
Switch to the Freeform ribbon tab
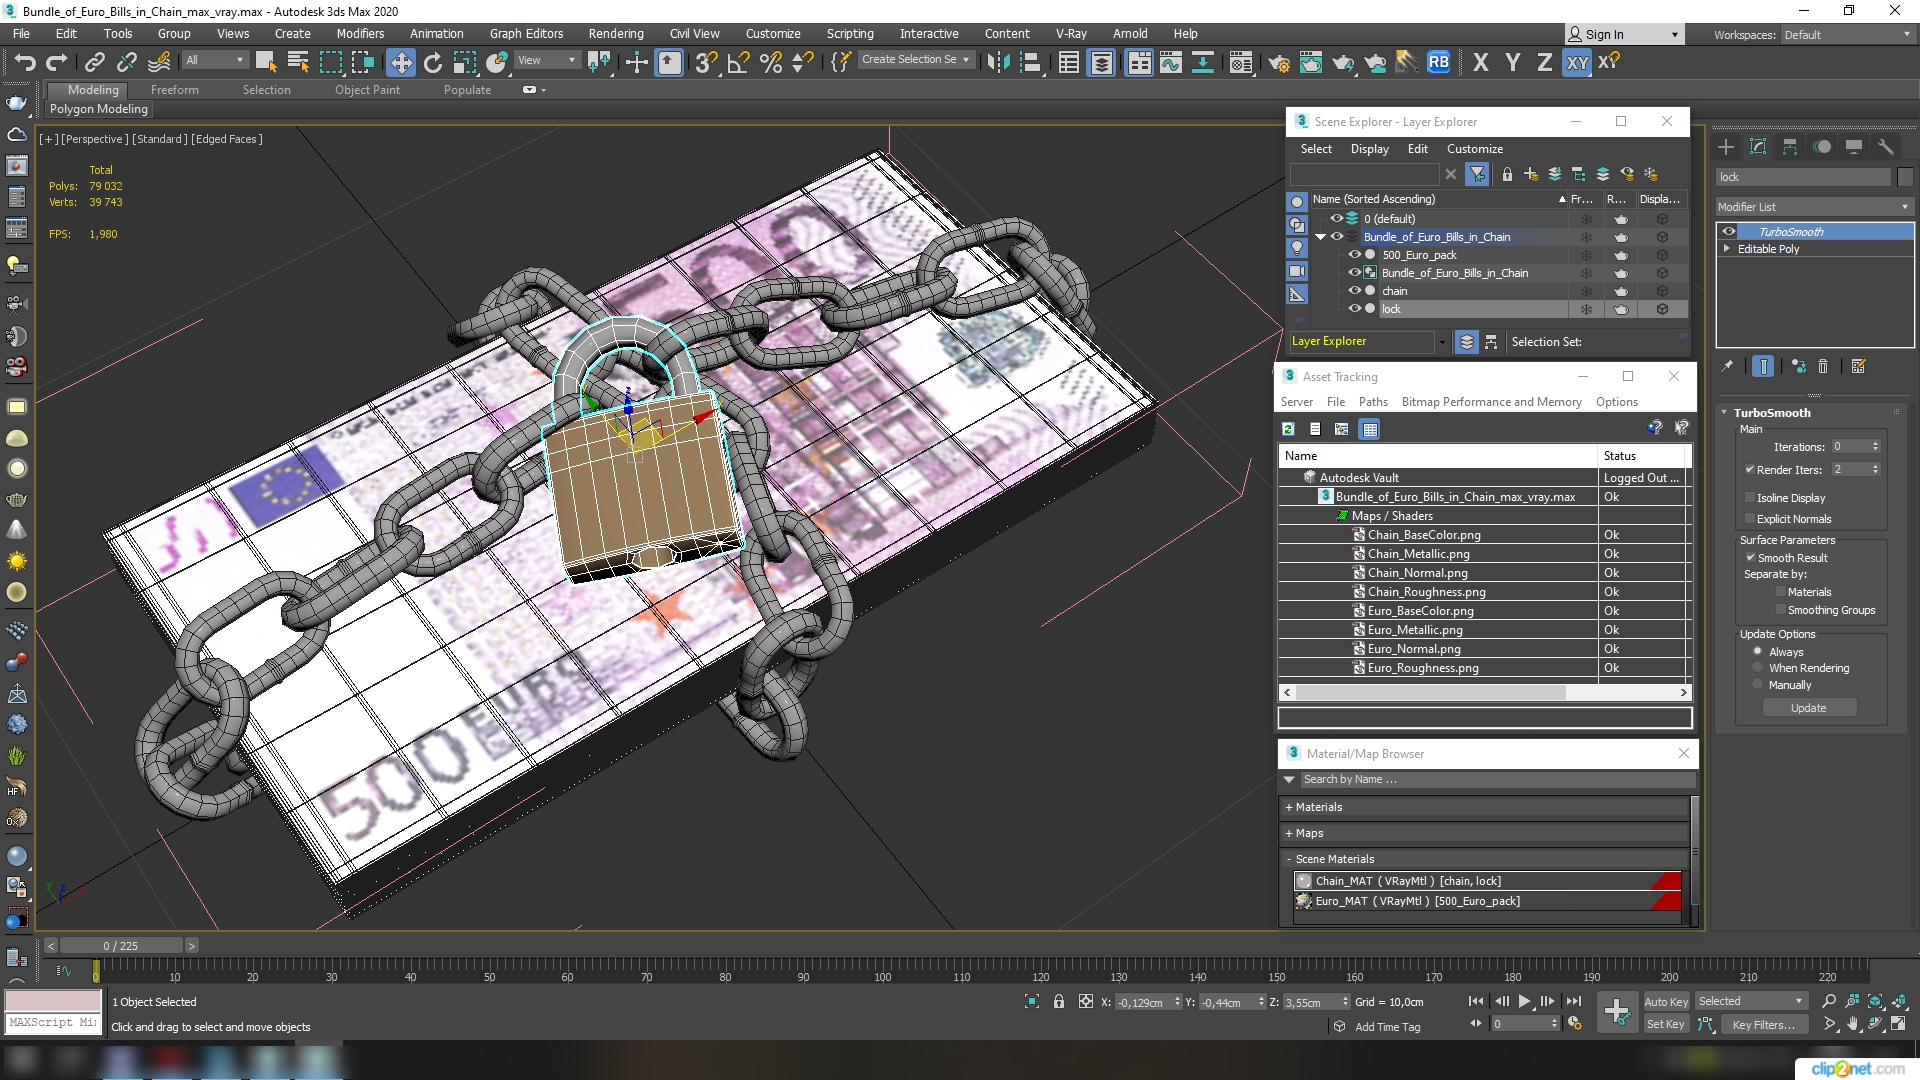174,90
